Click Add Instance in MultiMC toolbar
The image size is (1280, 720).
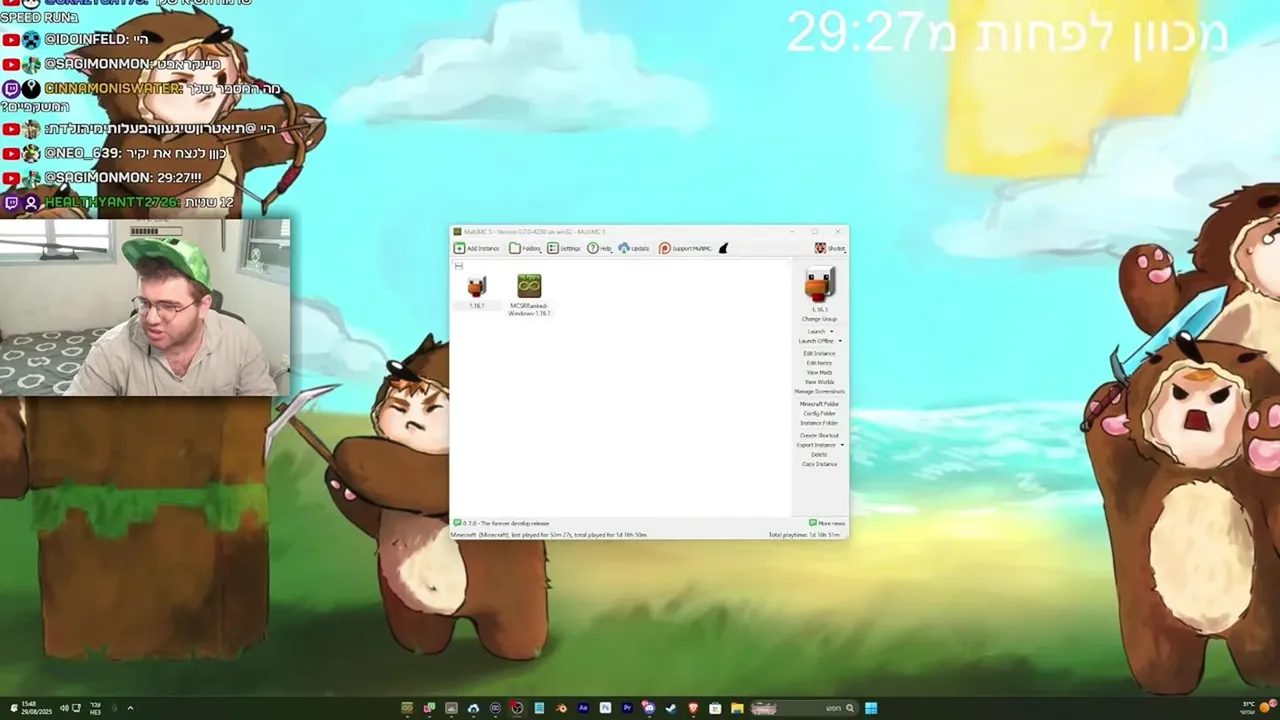[477, 248]
